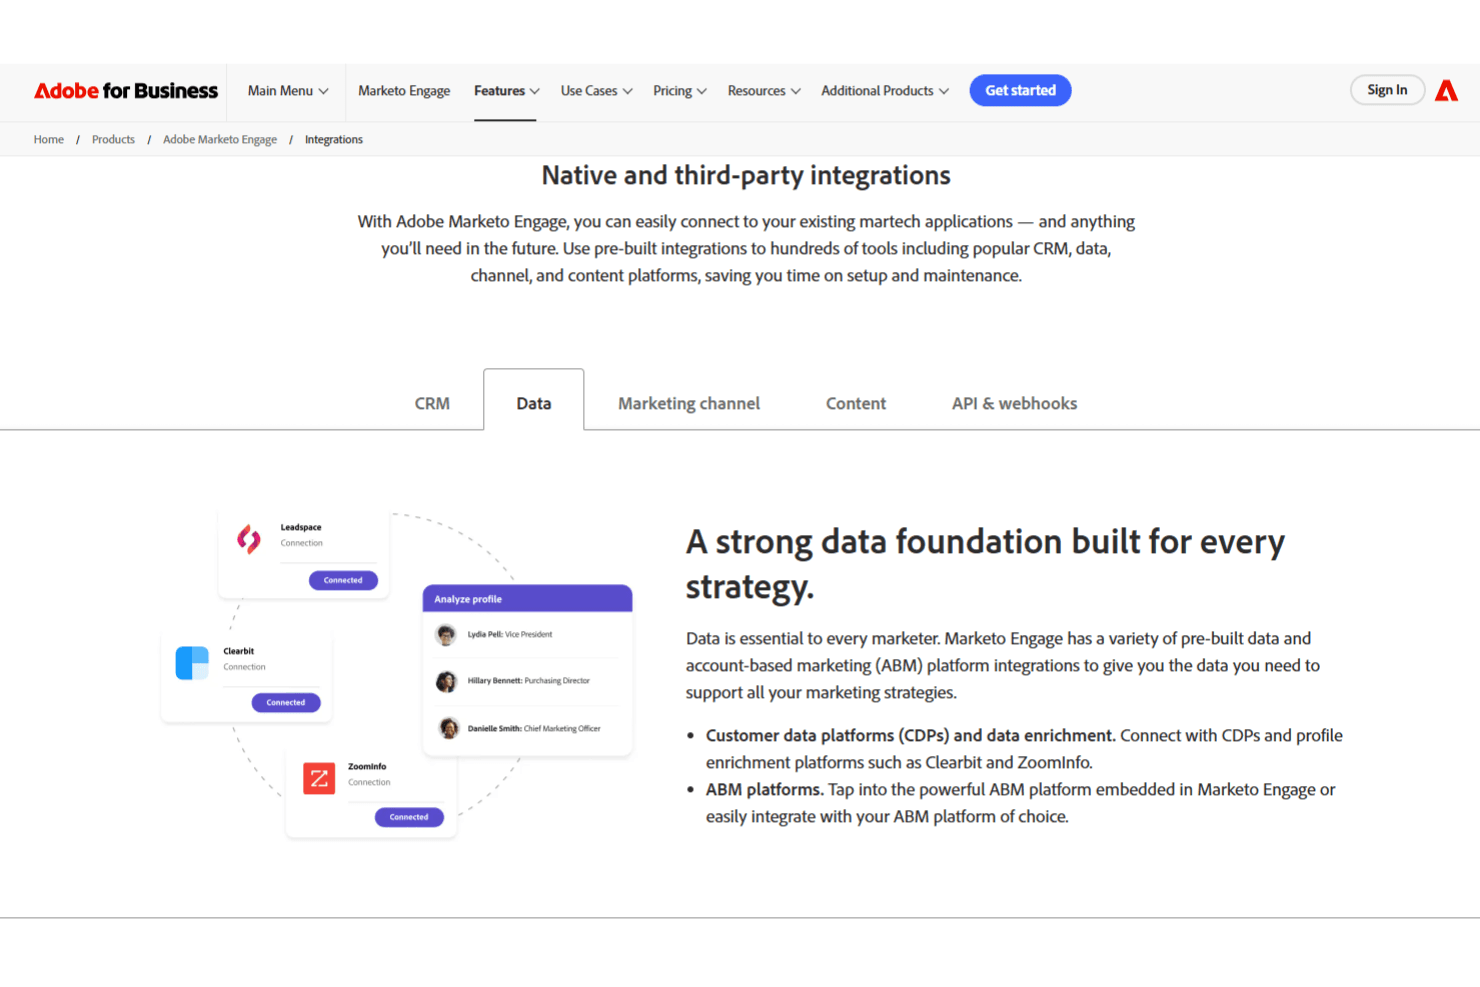1480x987 pixels.
Task: Click the 'A strong data foundation' heading
Action: 985,564
